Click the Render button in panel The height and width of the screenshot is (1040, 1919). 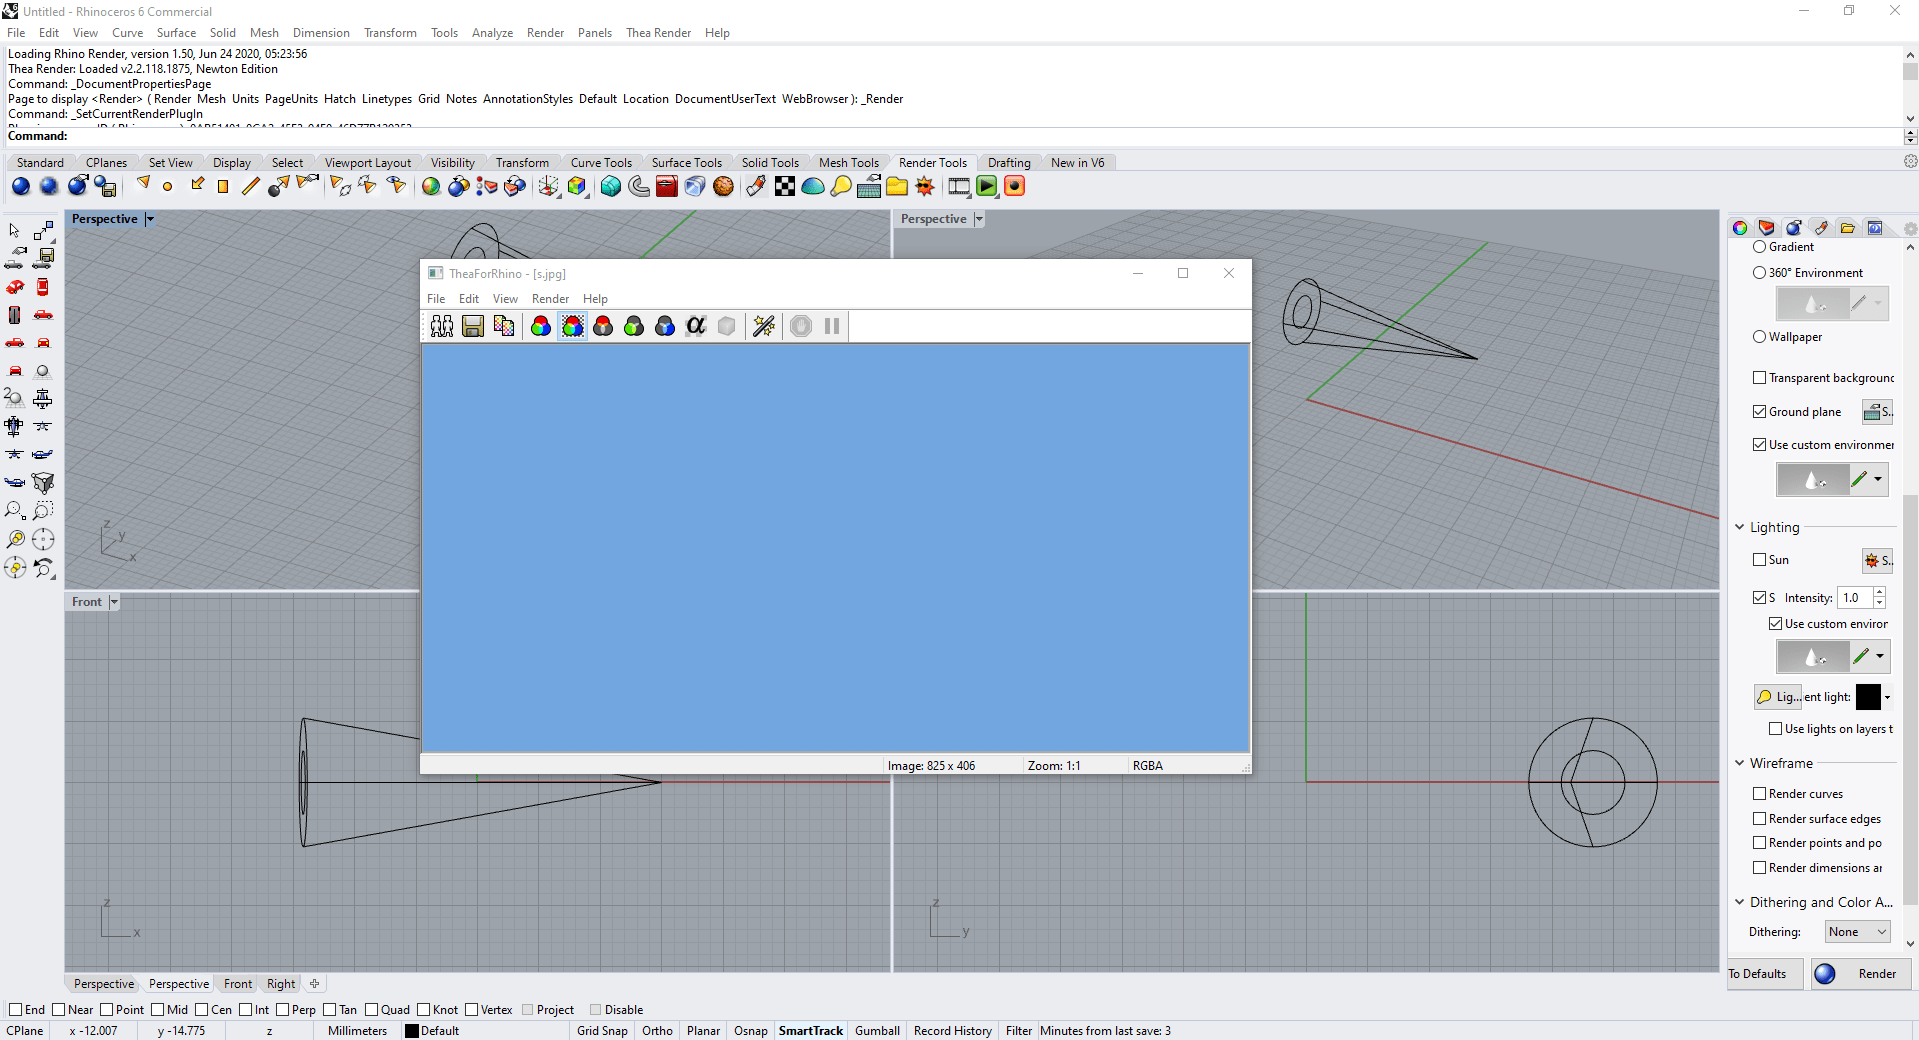1861,974
